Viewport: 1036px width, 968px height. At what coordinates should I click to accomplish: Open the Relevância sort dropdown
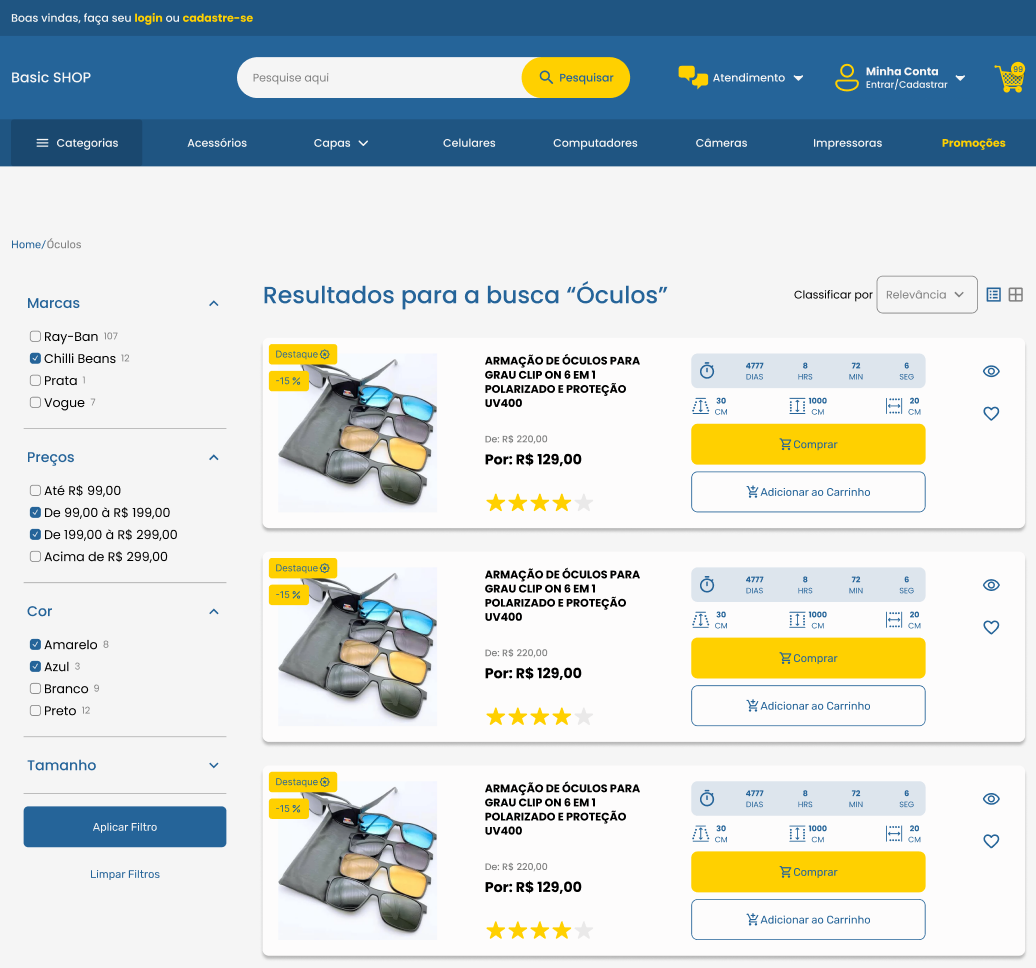[926, 295]
